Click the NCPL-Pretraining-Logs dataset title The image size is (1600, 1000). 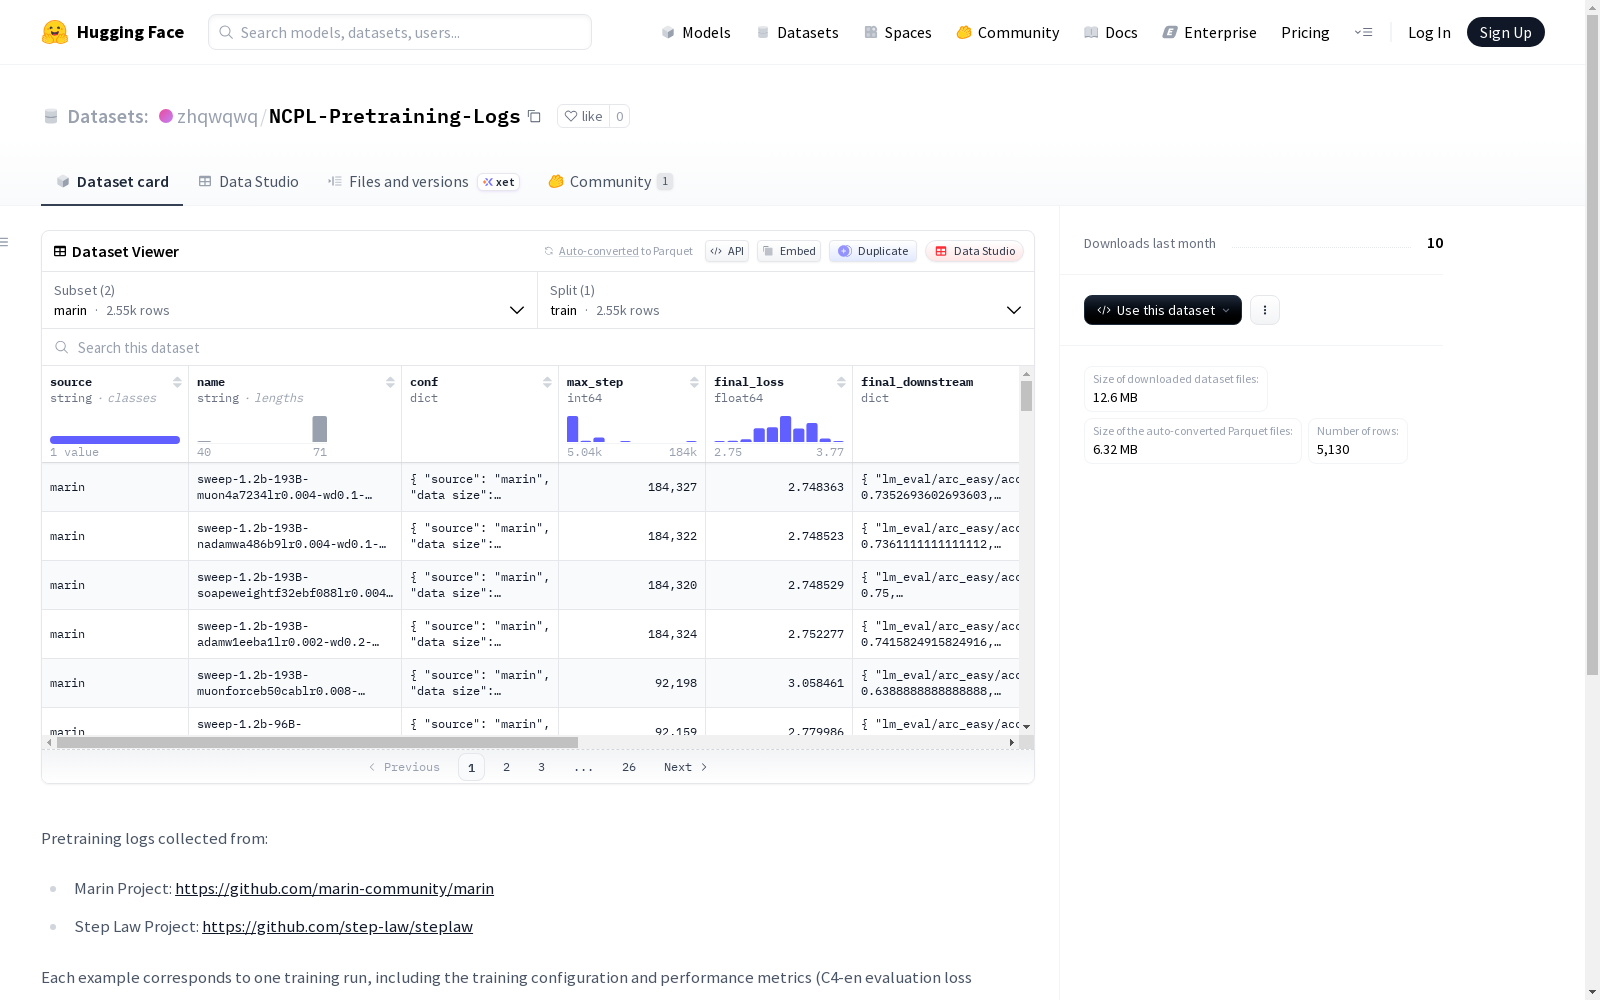[x=395, y=116]
